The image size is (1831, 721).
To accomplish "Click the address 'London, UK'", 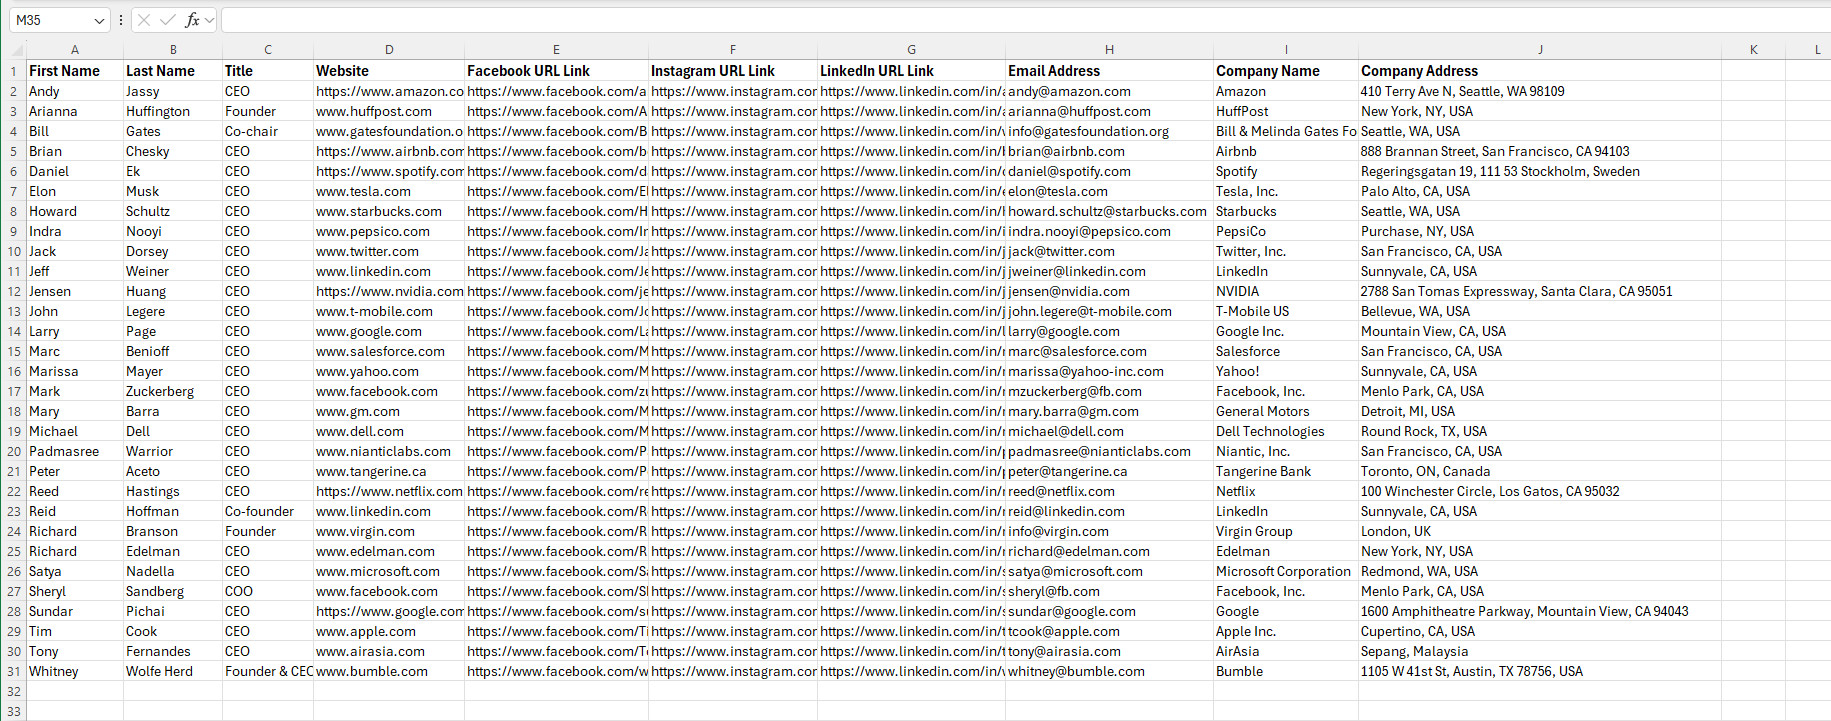I will (1395, 531).
